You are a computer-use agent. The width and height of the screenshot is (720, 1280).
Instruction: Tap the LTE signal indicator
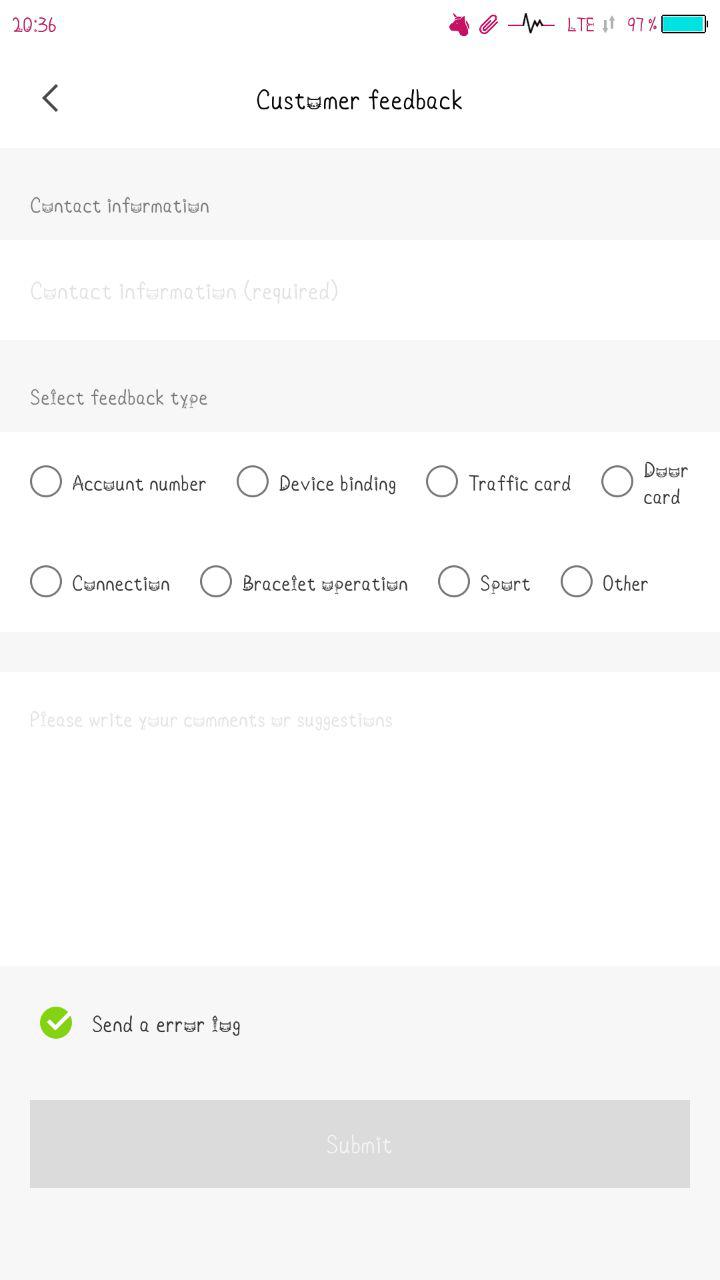click(580, 25)
